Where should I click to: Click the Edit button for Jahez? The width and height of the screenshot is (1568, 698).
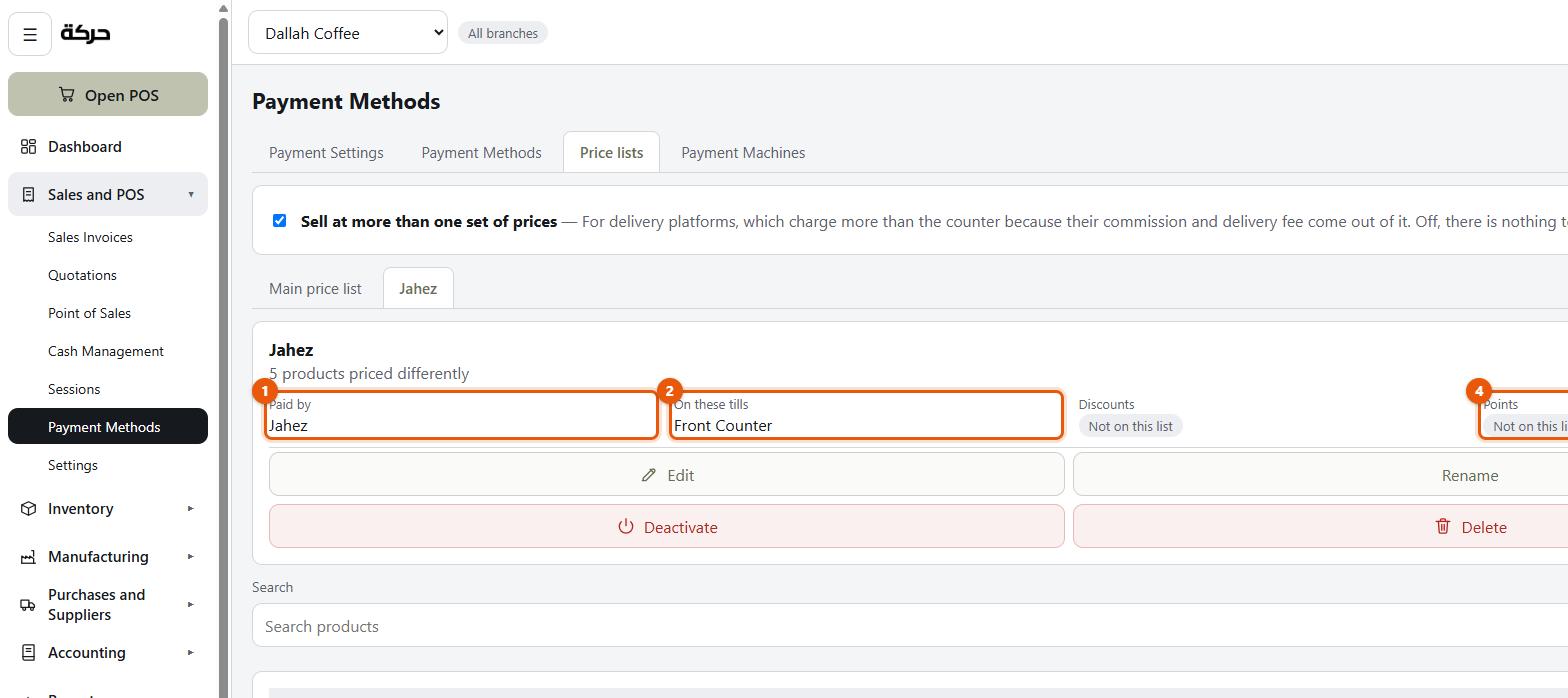coord(667,475)
